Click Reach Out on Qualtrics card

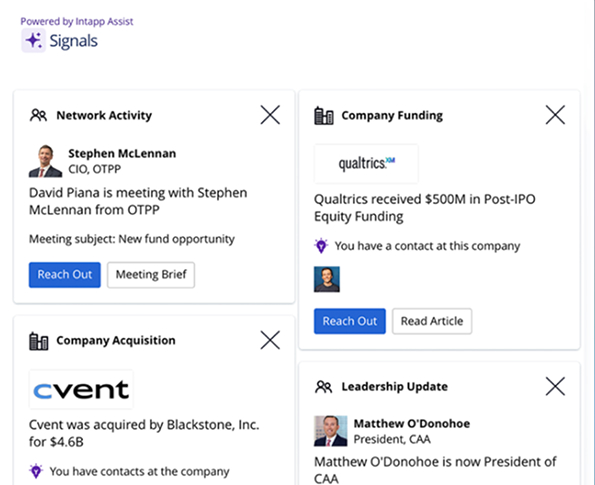pos(349,321)
